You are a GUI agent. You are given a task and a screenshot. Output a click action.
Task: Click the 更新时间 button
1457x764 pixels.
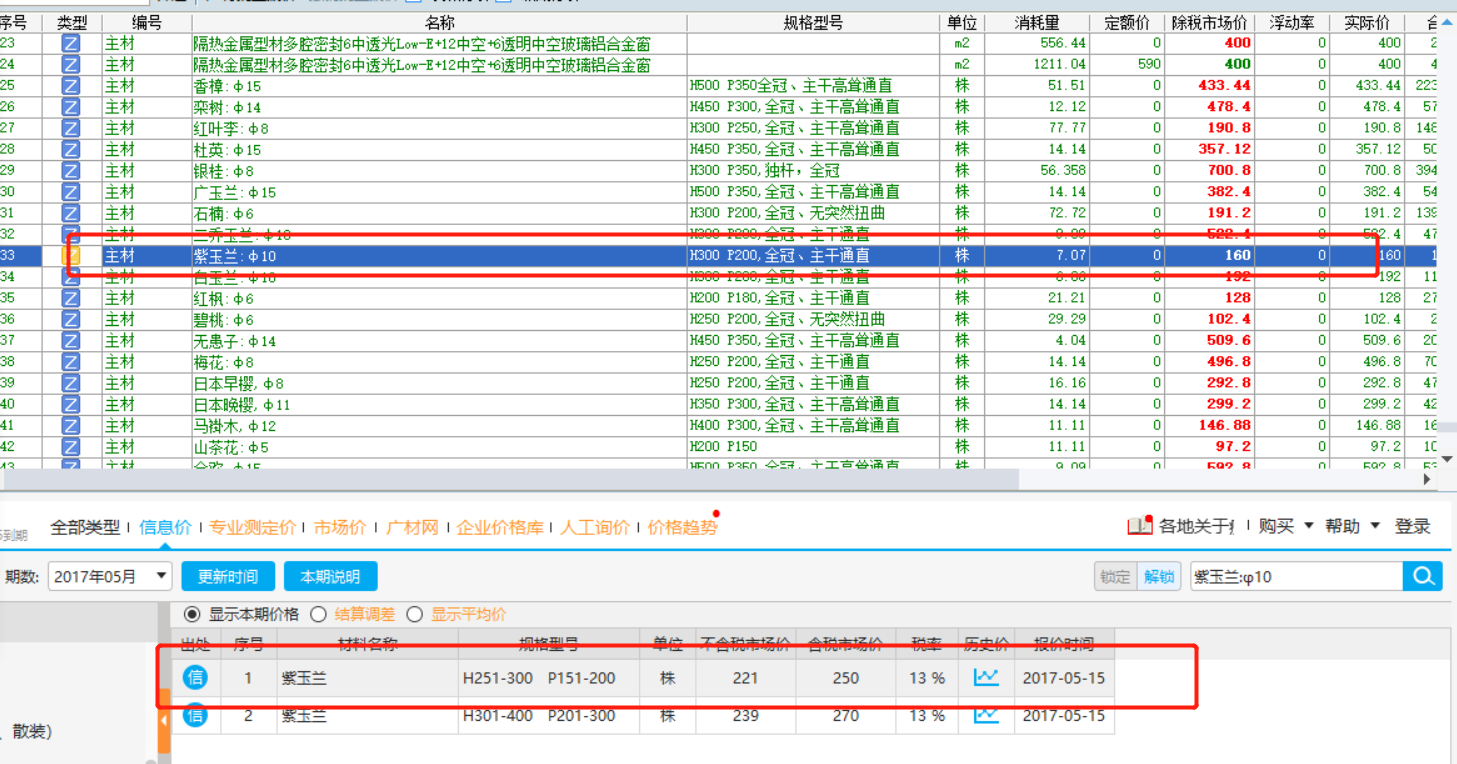[x=228, y=576]
